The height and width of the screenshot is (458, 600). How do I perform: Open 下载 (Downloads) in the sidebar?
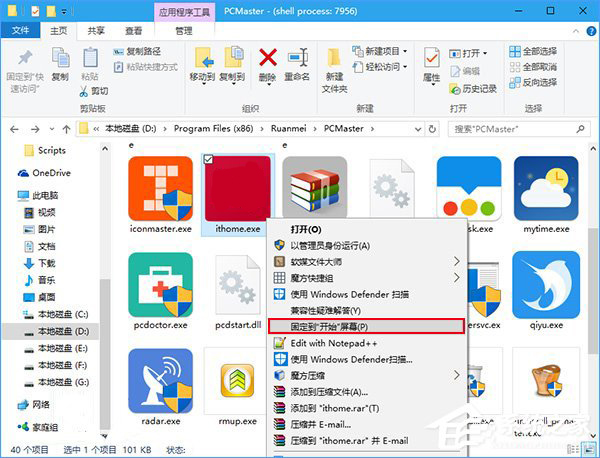40,263
